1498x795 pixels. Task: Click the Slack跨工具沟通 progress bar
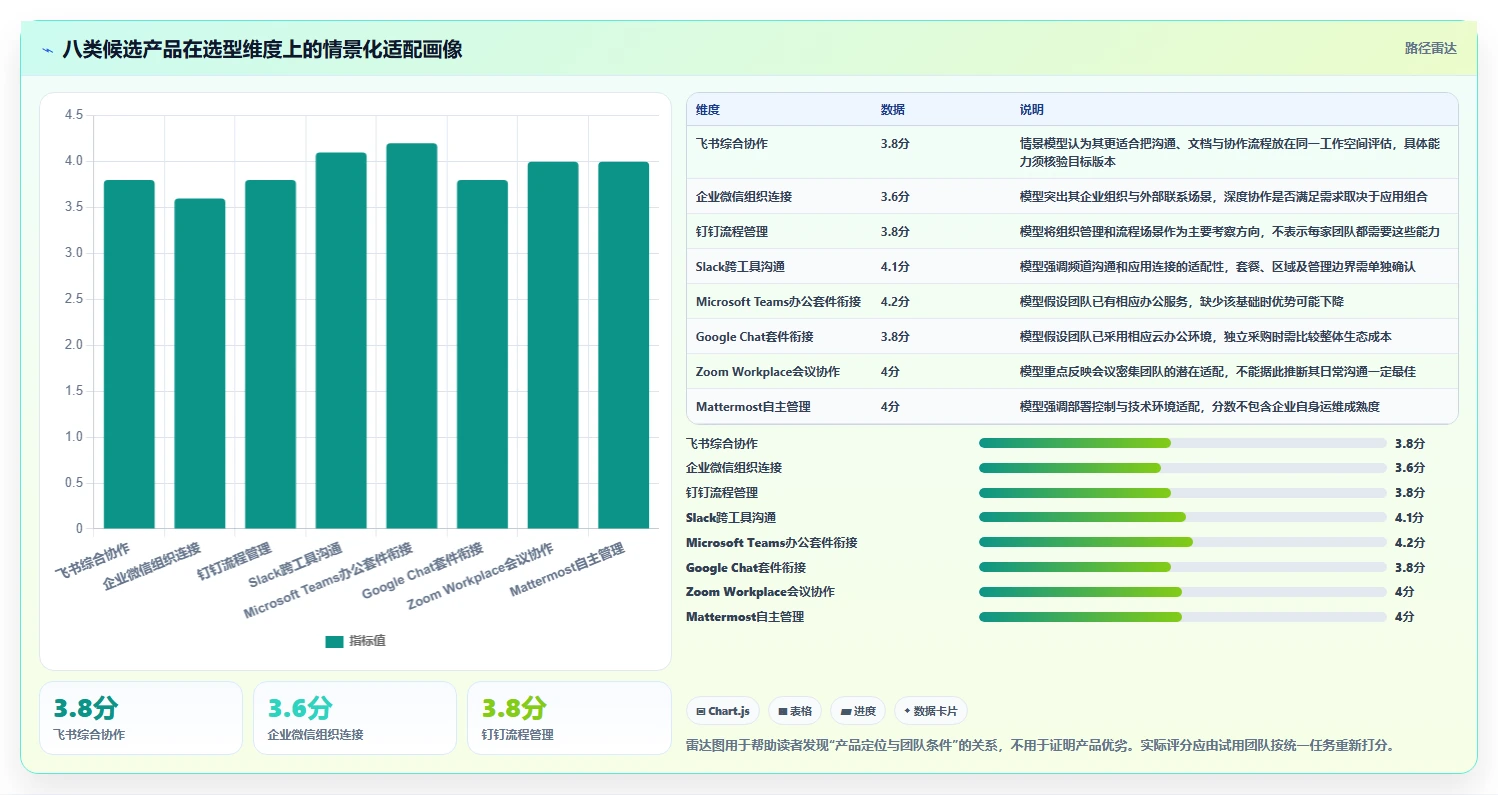[x=1182, y=517]
